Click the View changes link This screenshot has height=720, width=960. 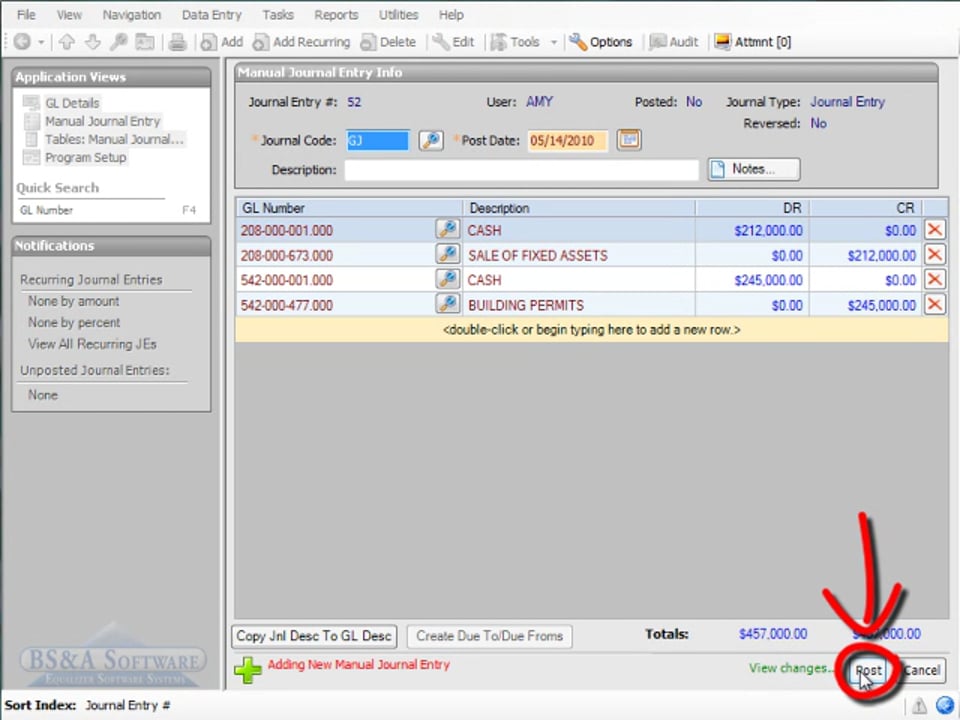click(x=790, y=668)
